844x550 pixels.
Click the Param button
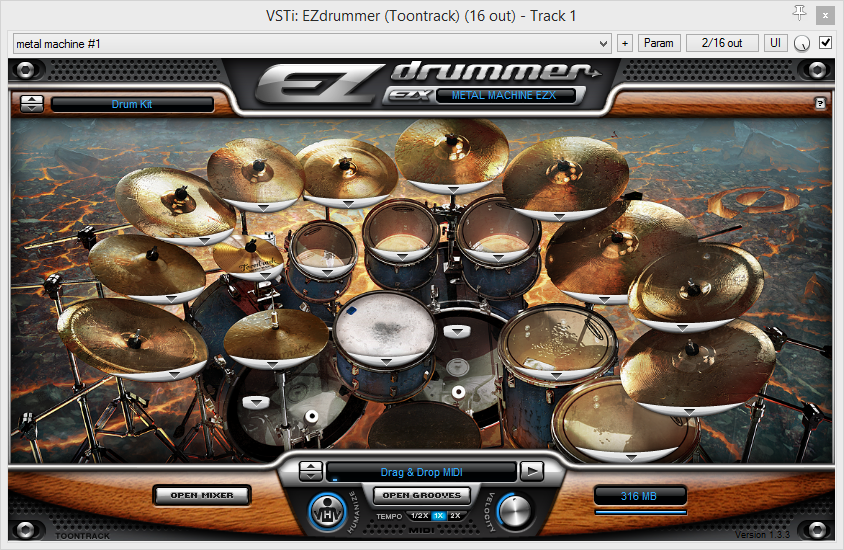(x=659, y=43)
